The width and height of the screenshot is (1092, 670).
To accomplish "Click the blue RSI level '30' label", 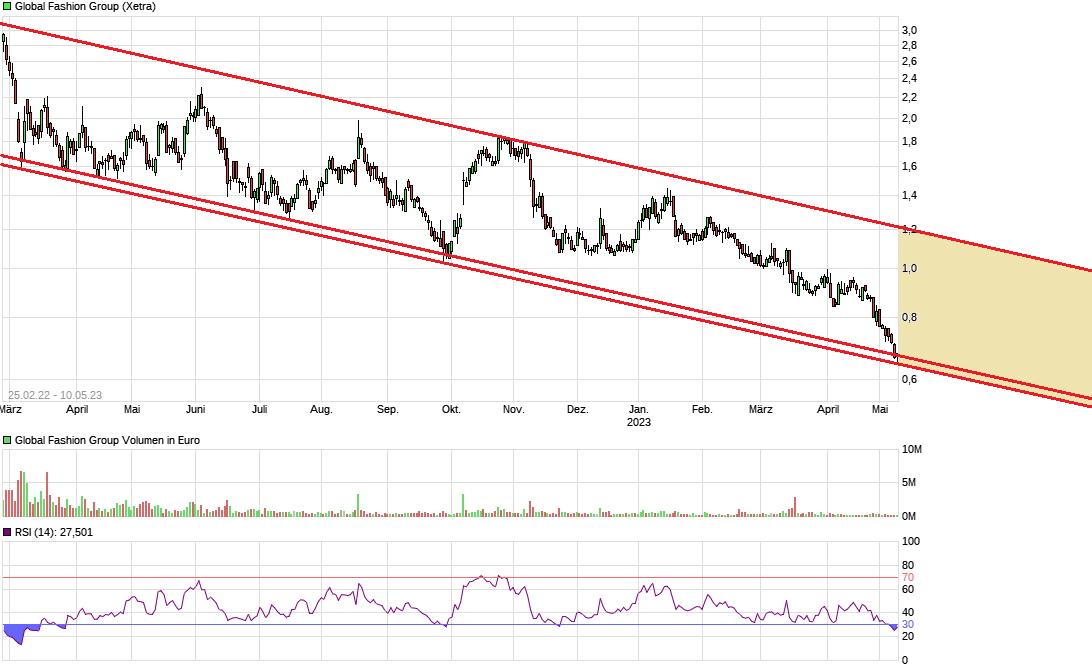I will pos(908,625).
